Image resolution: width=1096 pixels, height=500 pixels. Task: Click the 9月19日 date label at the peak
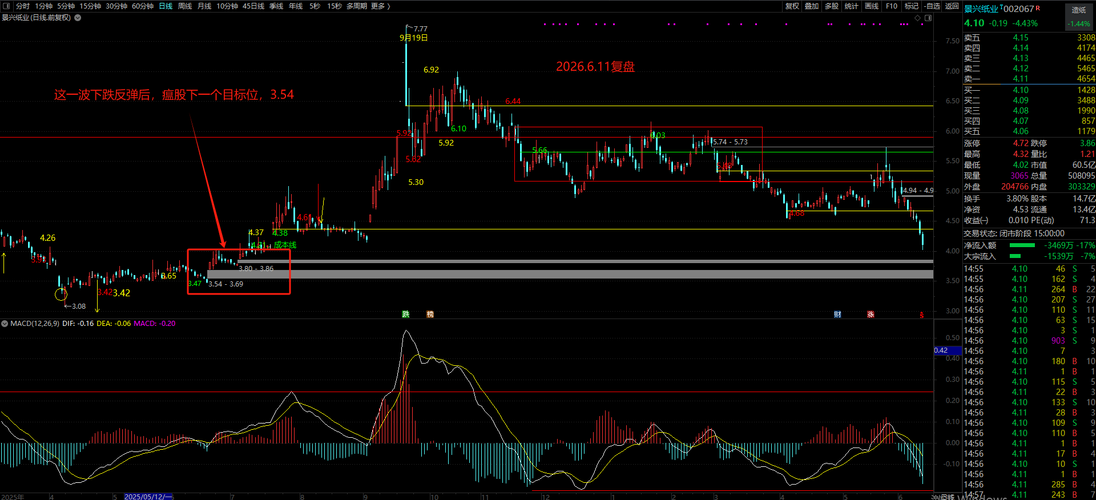(x=413, y=38)
